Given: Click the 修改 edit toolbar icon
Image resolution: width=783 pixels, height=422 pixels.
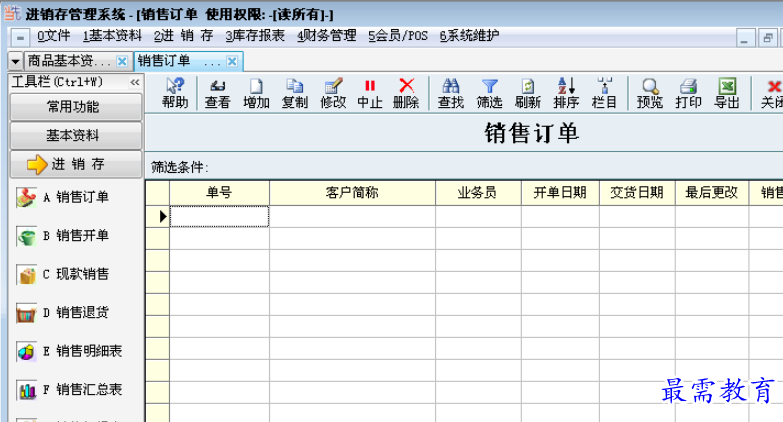Looking at the screenshot, I should click(x=333, y=93).
